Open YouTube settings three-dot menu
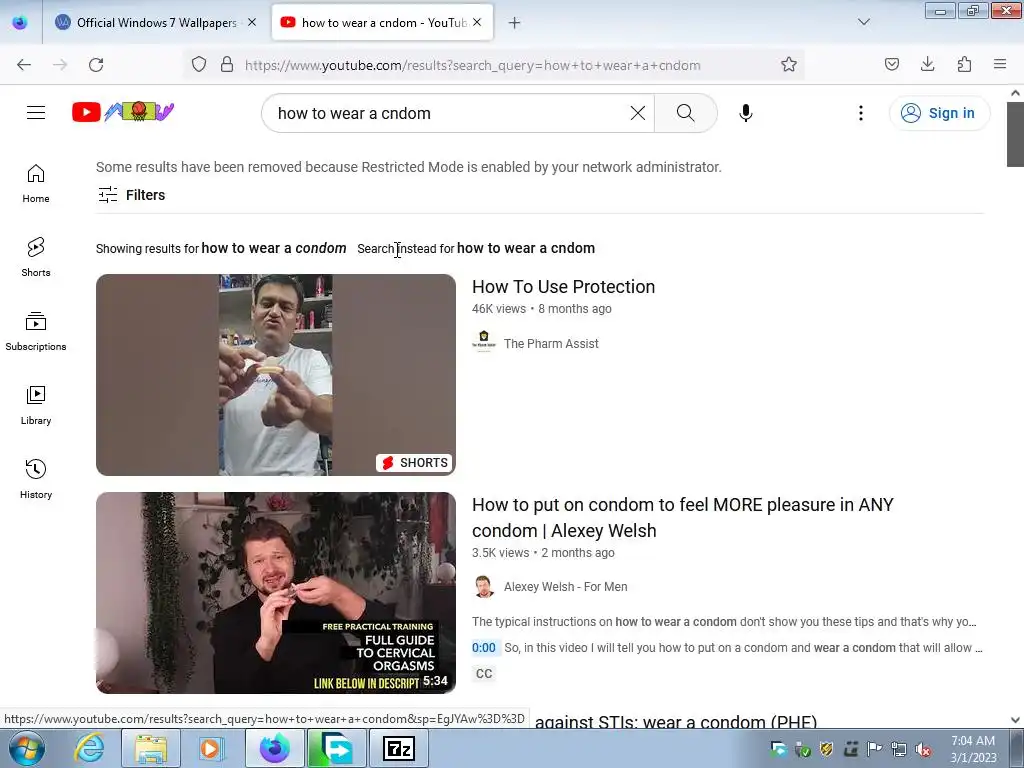 [861, 113]
